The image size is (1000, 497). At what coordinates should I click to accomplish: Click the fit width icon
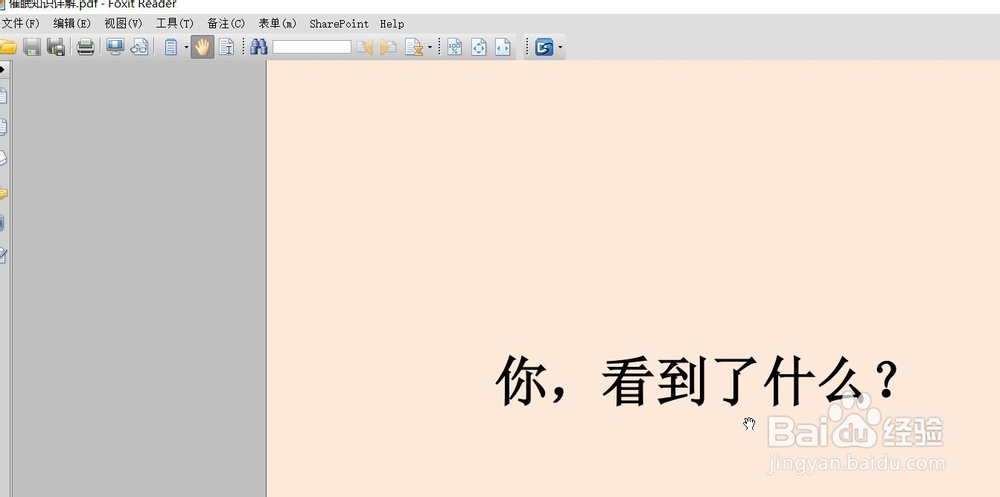click(503, 47)
